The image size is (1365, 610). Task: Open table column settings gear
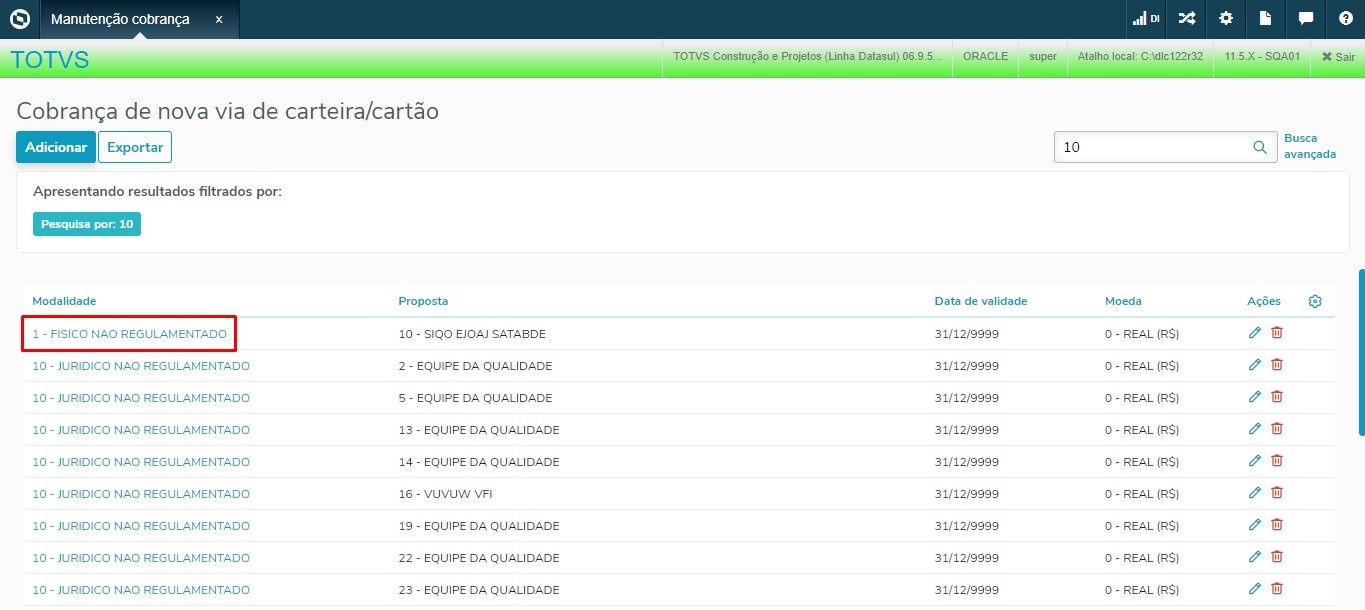(1315, 301)
